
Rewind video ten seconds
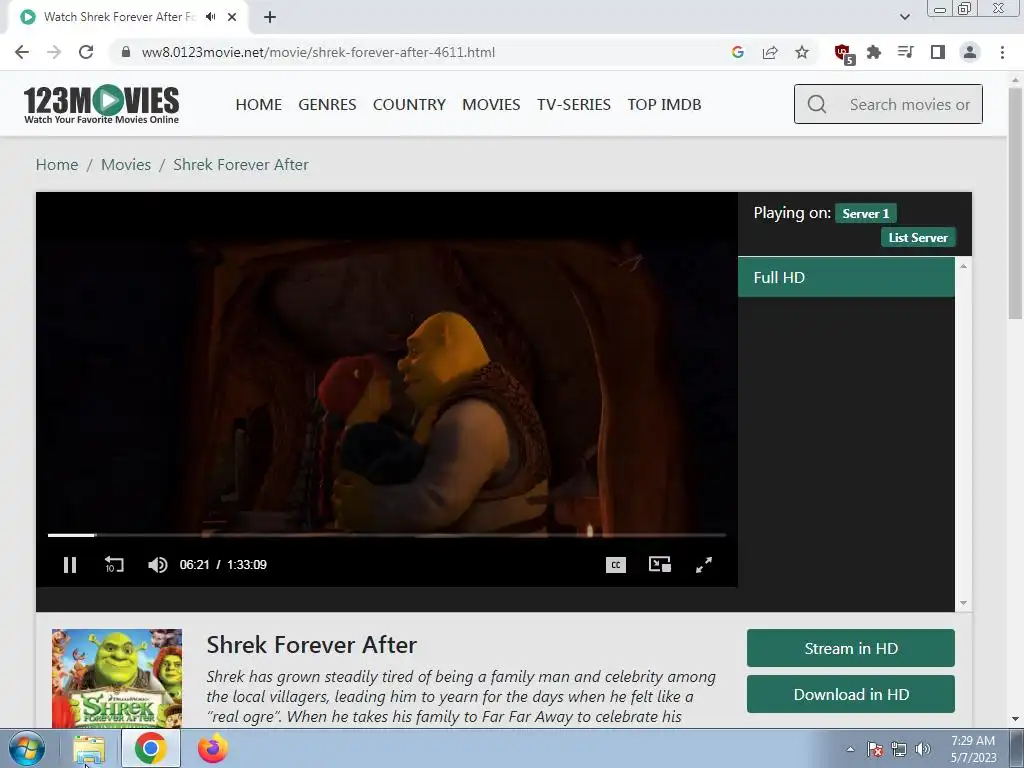tap(114, 565)
